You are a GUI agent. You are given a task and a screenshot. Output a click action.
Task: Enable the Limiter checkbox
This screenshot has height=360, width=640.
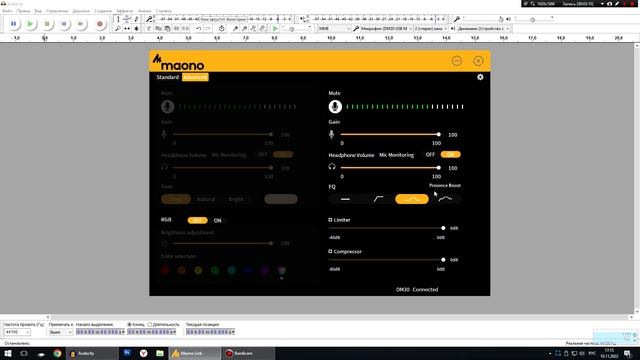[x=330, y=220]
